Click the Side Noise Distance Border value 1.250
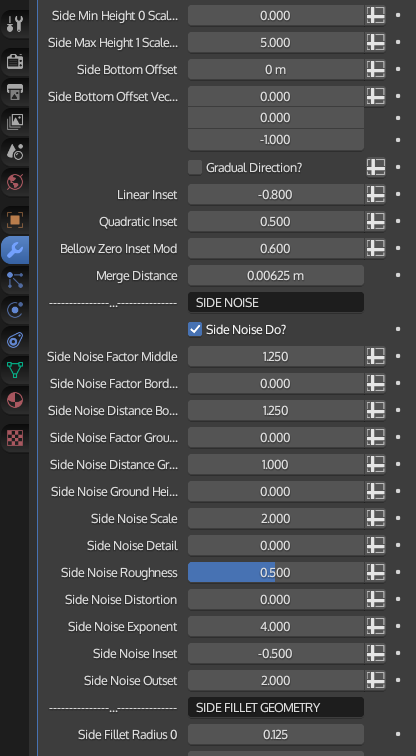 [276, 411]
